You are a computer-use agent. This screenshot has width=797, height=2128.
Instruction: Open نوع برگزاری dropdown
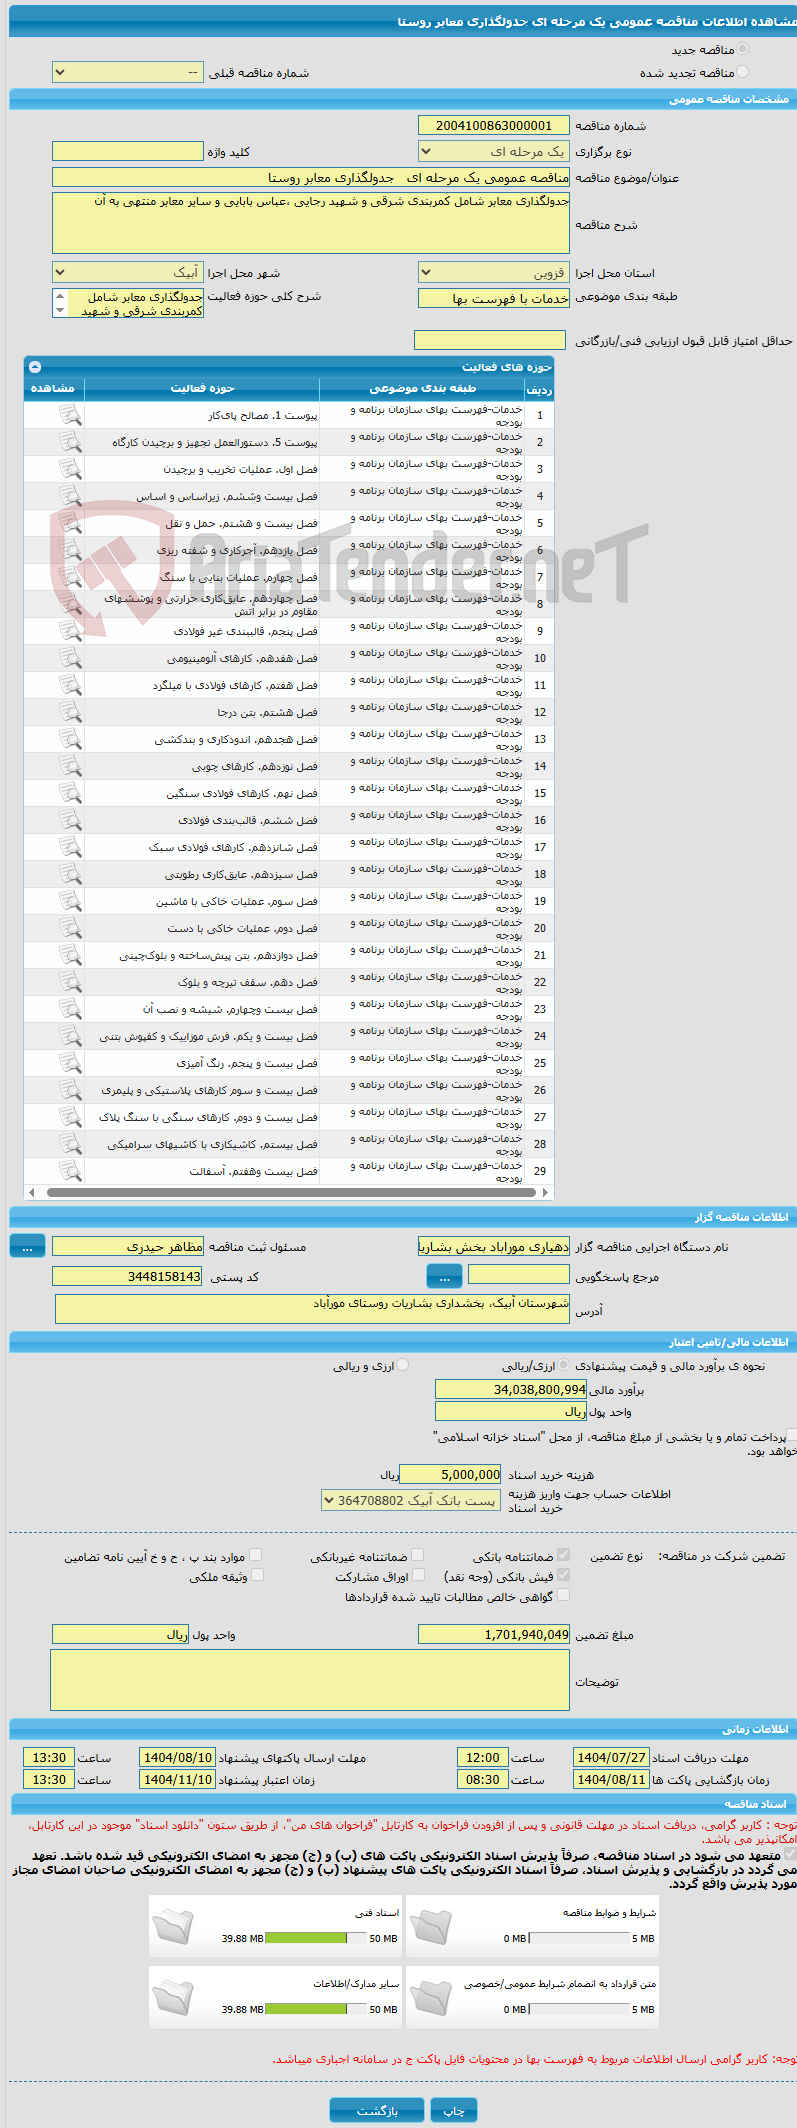(494, 152)
